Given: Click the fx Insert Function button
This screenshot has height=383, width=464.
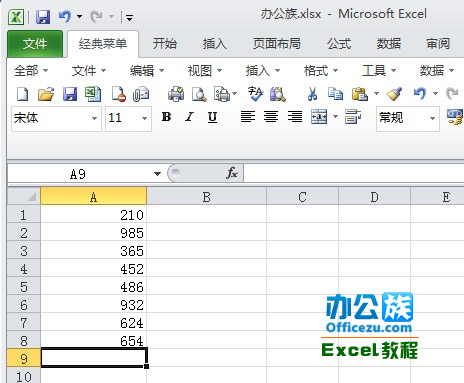Looking at the screenshot, I should [x=231, y=173].
